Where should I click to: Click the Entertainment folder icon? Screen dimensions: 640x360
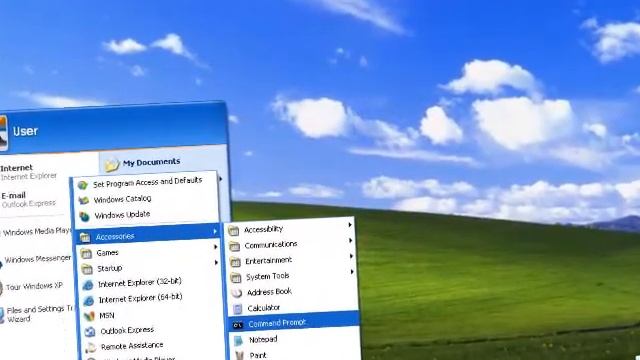(x=235, y=262)
